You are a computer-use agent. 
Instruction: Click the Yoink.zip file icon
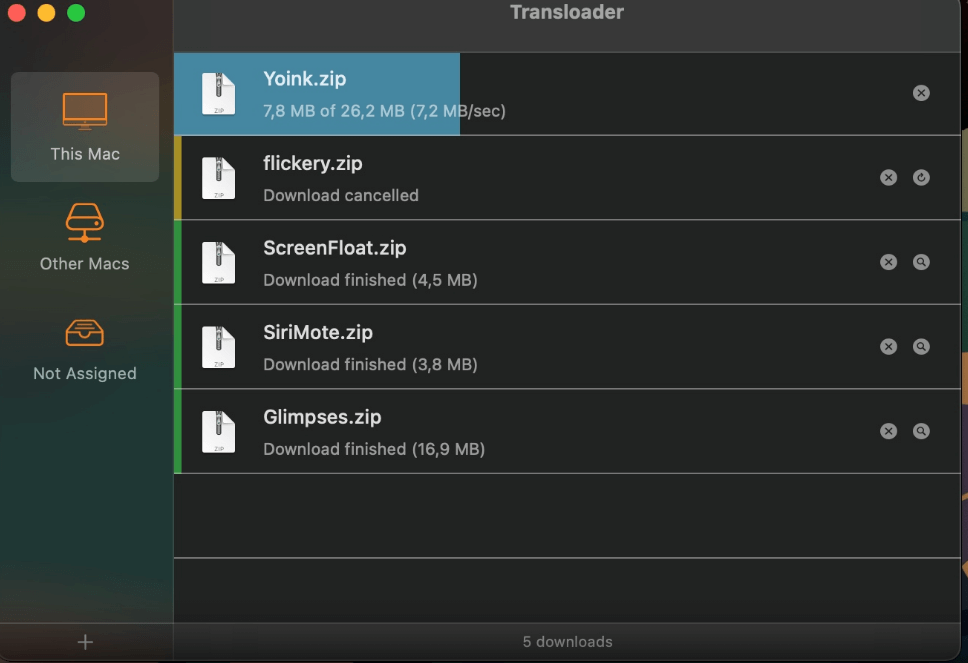click(x=219, y=94)
